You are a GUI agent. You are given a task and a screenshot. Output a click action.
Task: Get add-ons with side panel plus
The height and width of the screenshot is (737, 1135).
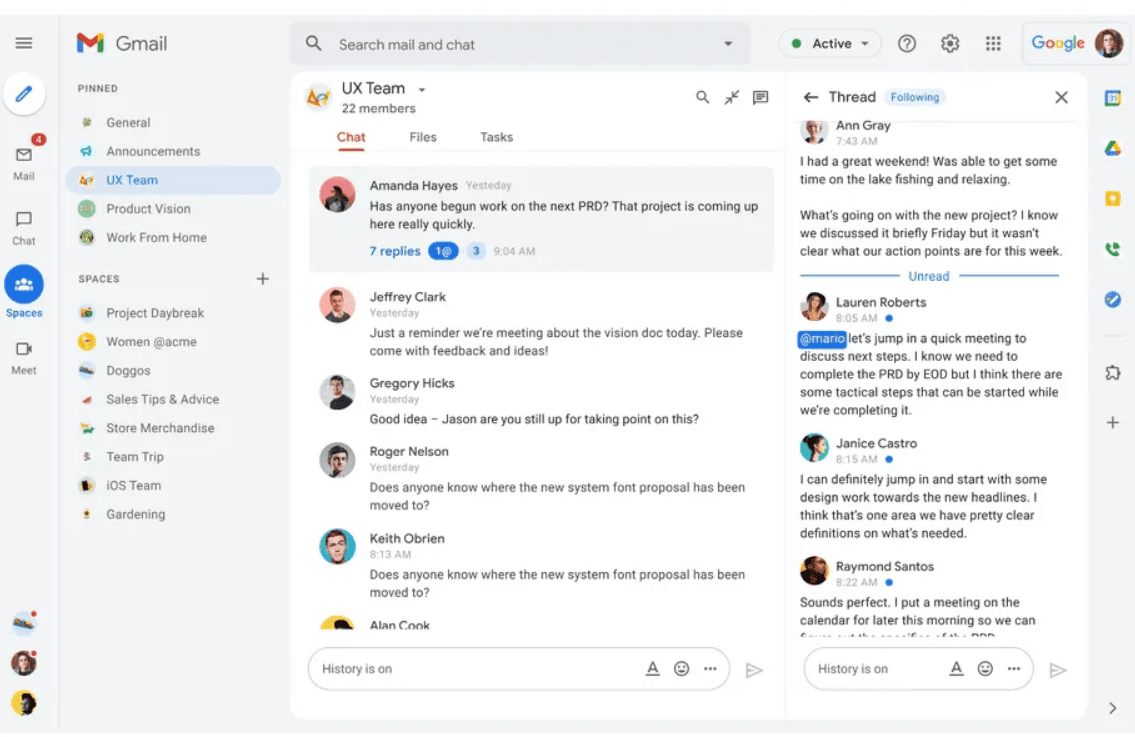coord(1113,423)
